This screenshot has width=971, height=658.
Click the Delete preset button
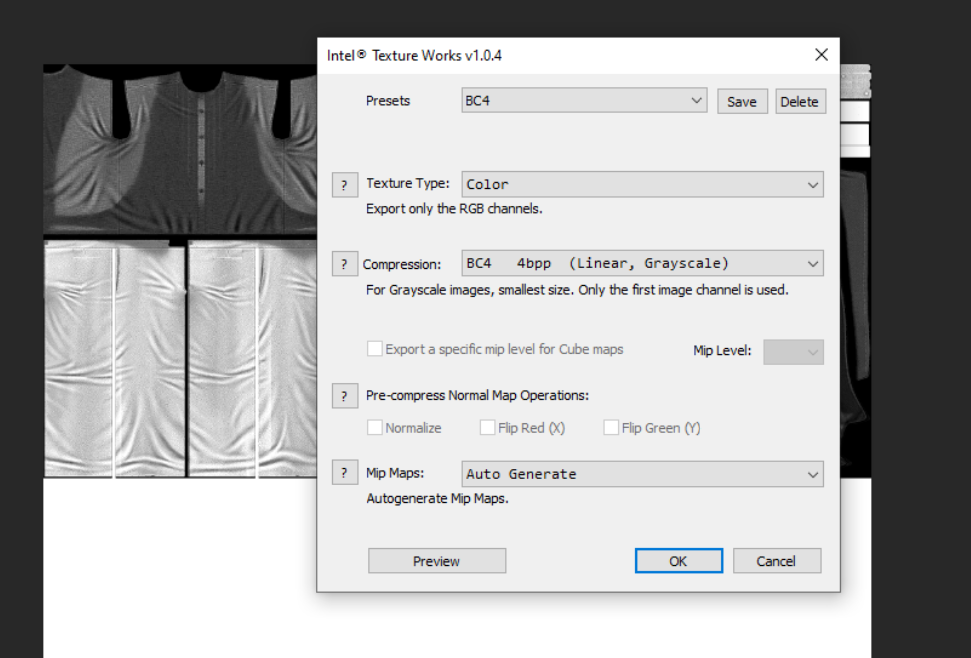click(x=800, y=102)
